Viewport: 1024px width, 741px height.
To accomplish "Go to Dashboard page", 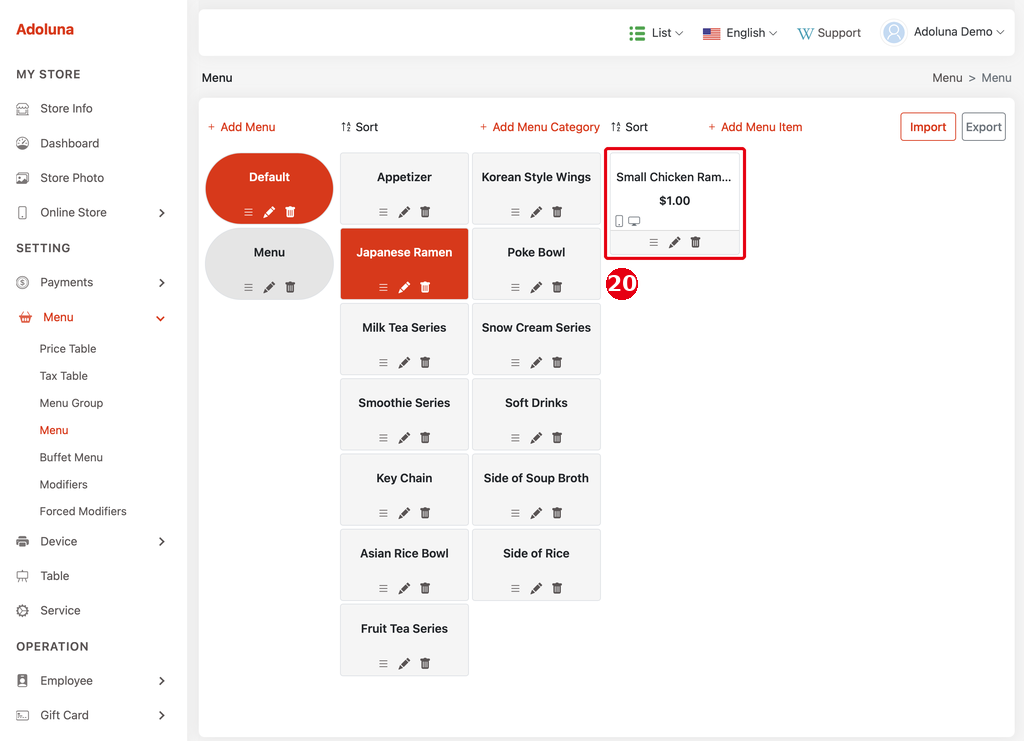I will (x=69, y=143).
